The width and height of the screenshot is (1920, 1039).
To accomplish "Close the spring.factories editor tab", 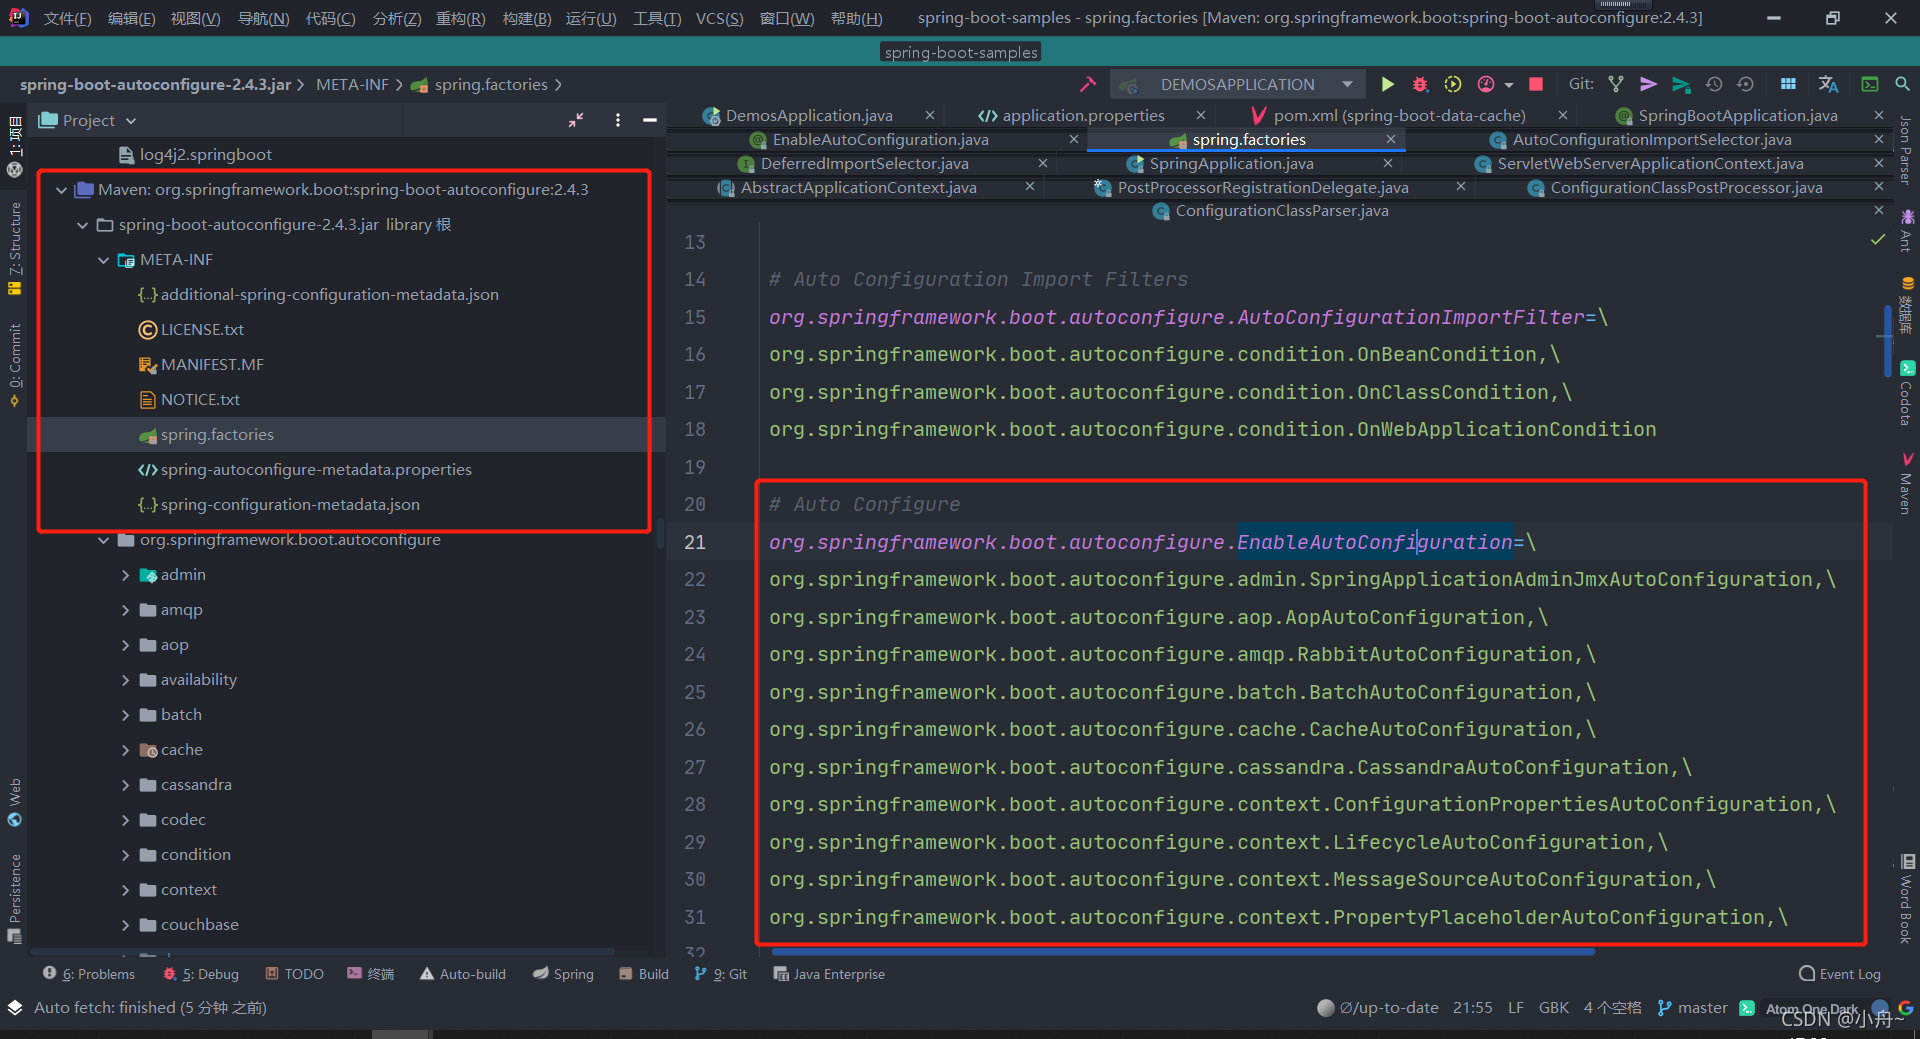I will (1391, 140).
